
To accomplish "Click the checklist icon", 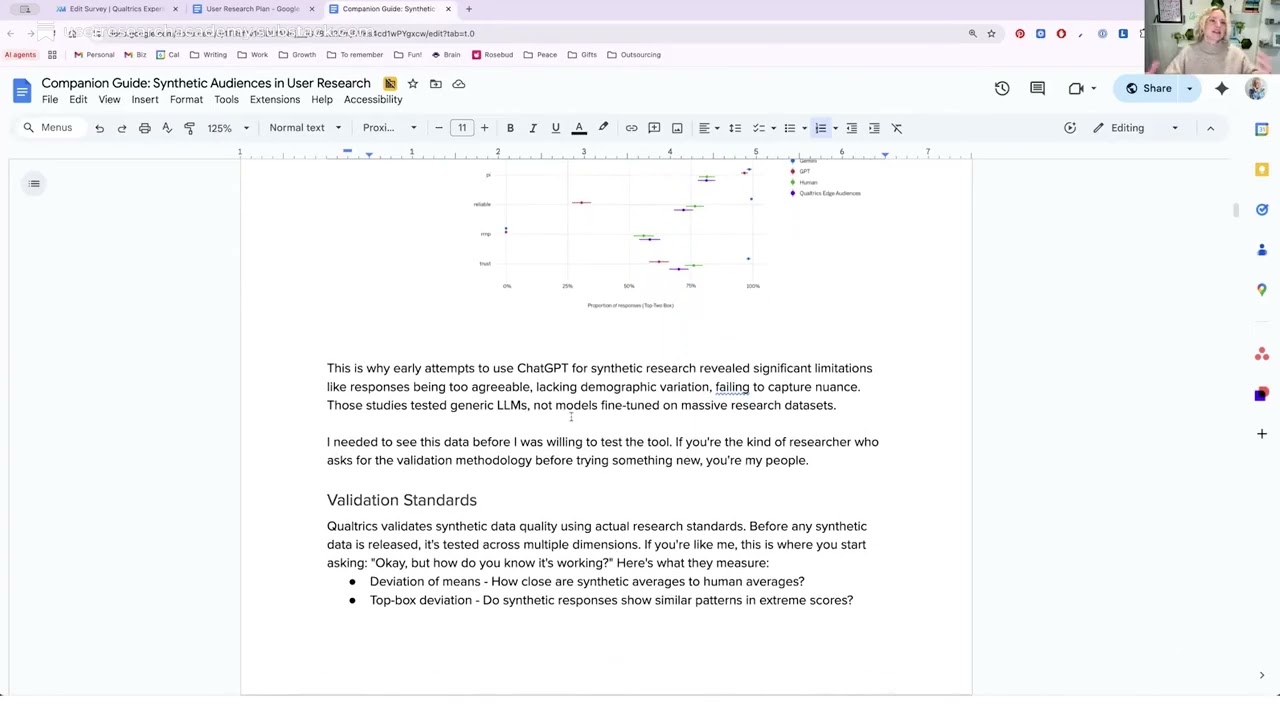I will pyautogui.click(x=759, y=128).
